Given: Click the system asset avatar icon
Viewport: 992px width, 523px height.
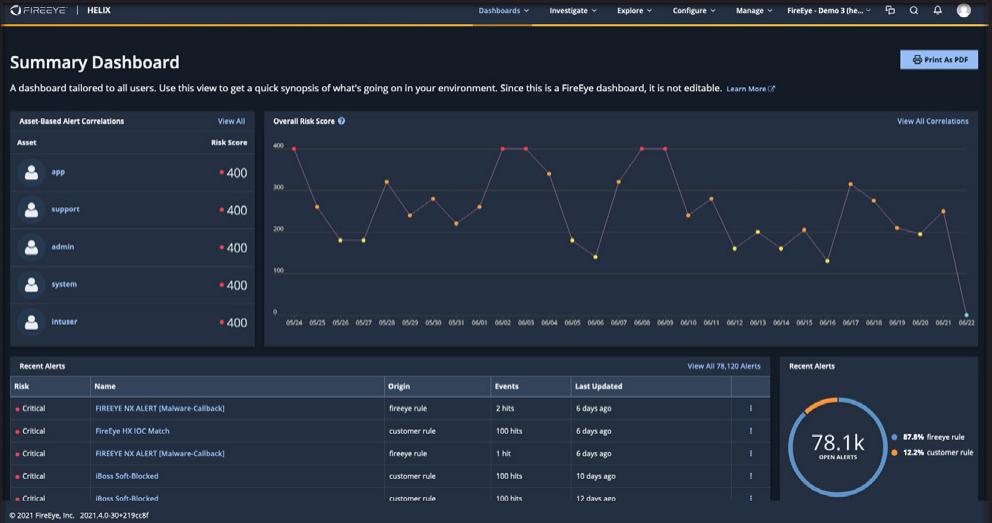Looking at the screenshot, I should pos(31,285).
